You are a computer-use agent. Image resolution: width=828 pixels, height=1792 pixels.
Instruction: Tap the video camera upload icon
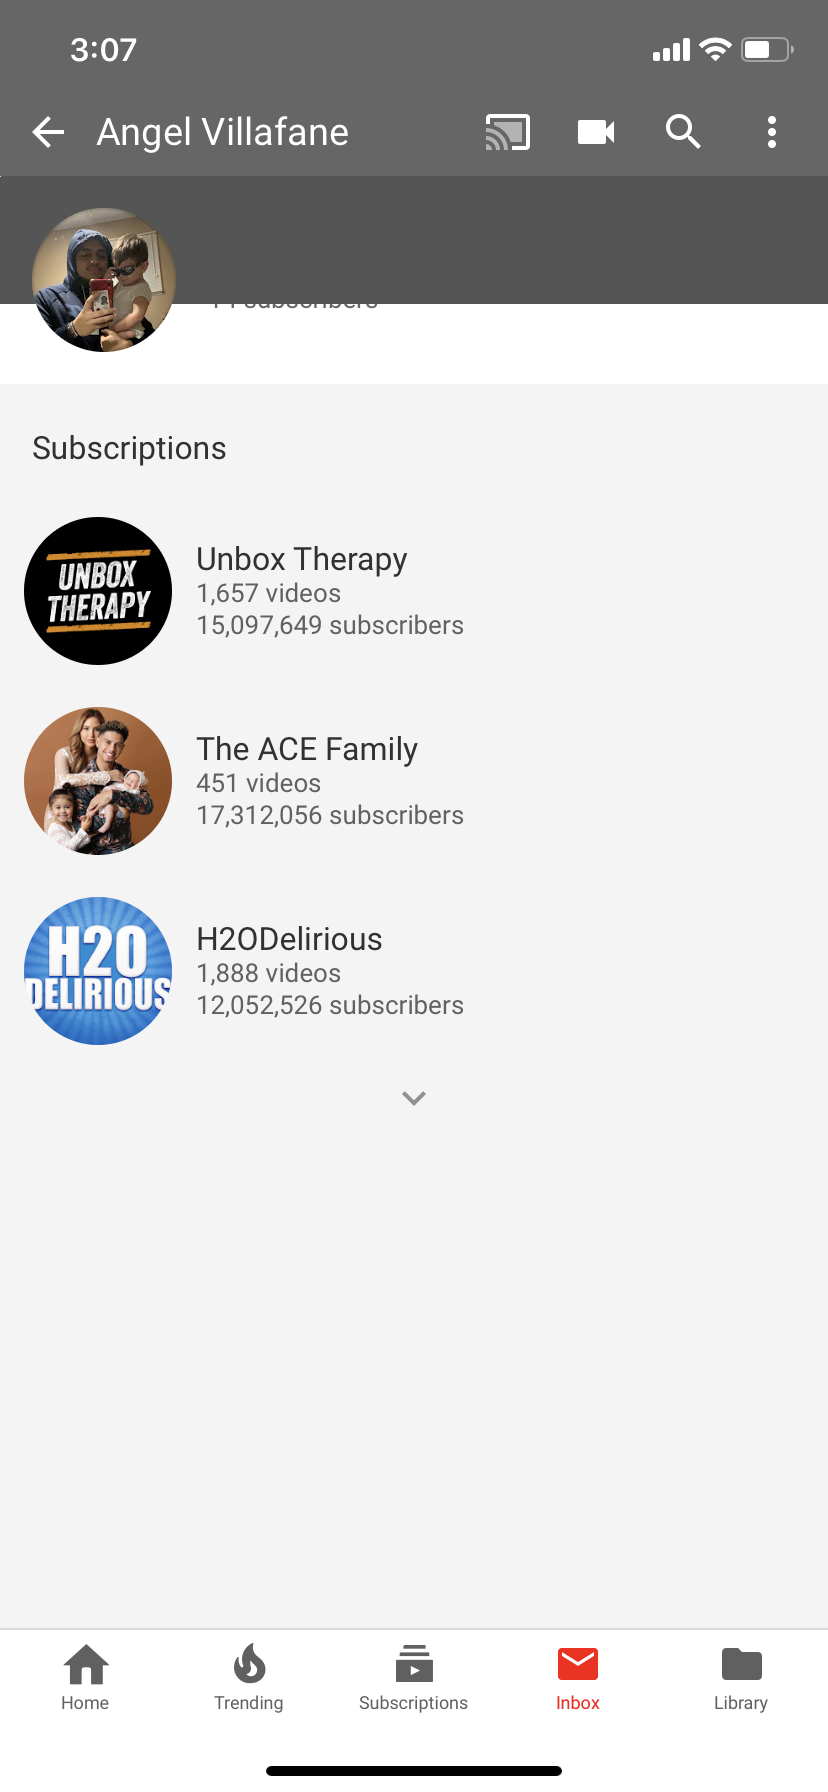[596, 132]
